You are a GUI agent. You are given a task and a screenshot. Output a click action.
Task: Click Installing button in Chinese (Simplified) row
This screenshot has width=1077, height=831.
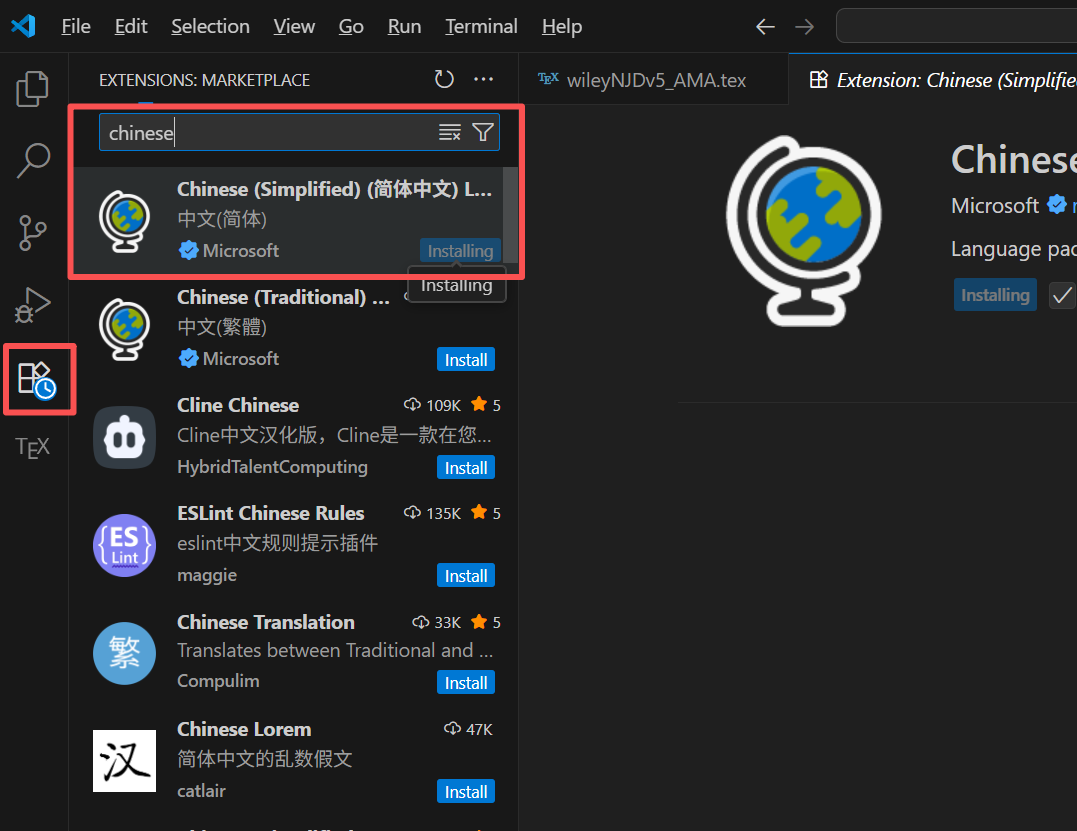tap(460, 251)
